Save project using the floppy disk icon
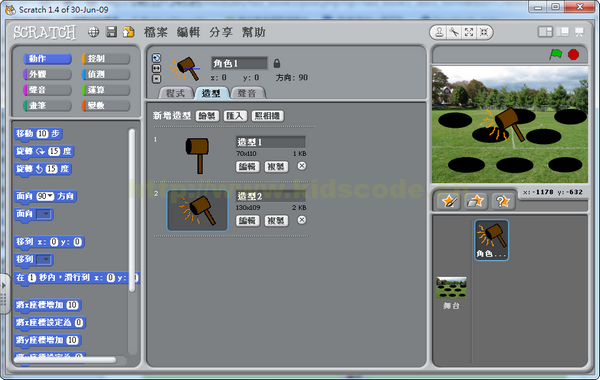Image resolution: width=600 pixels, height=380 pixels. click(111, 32)
